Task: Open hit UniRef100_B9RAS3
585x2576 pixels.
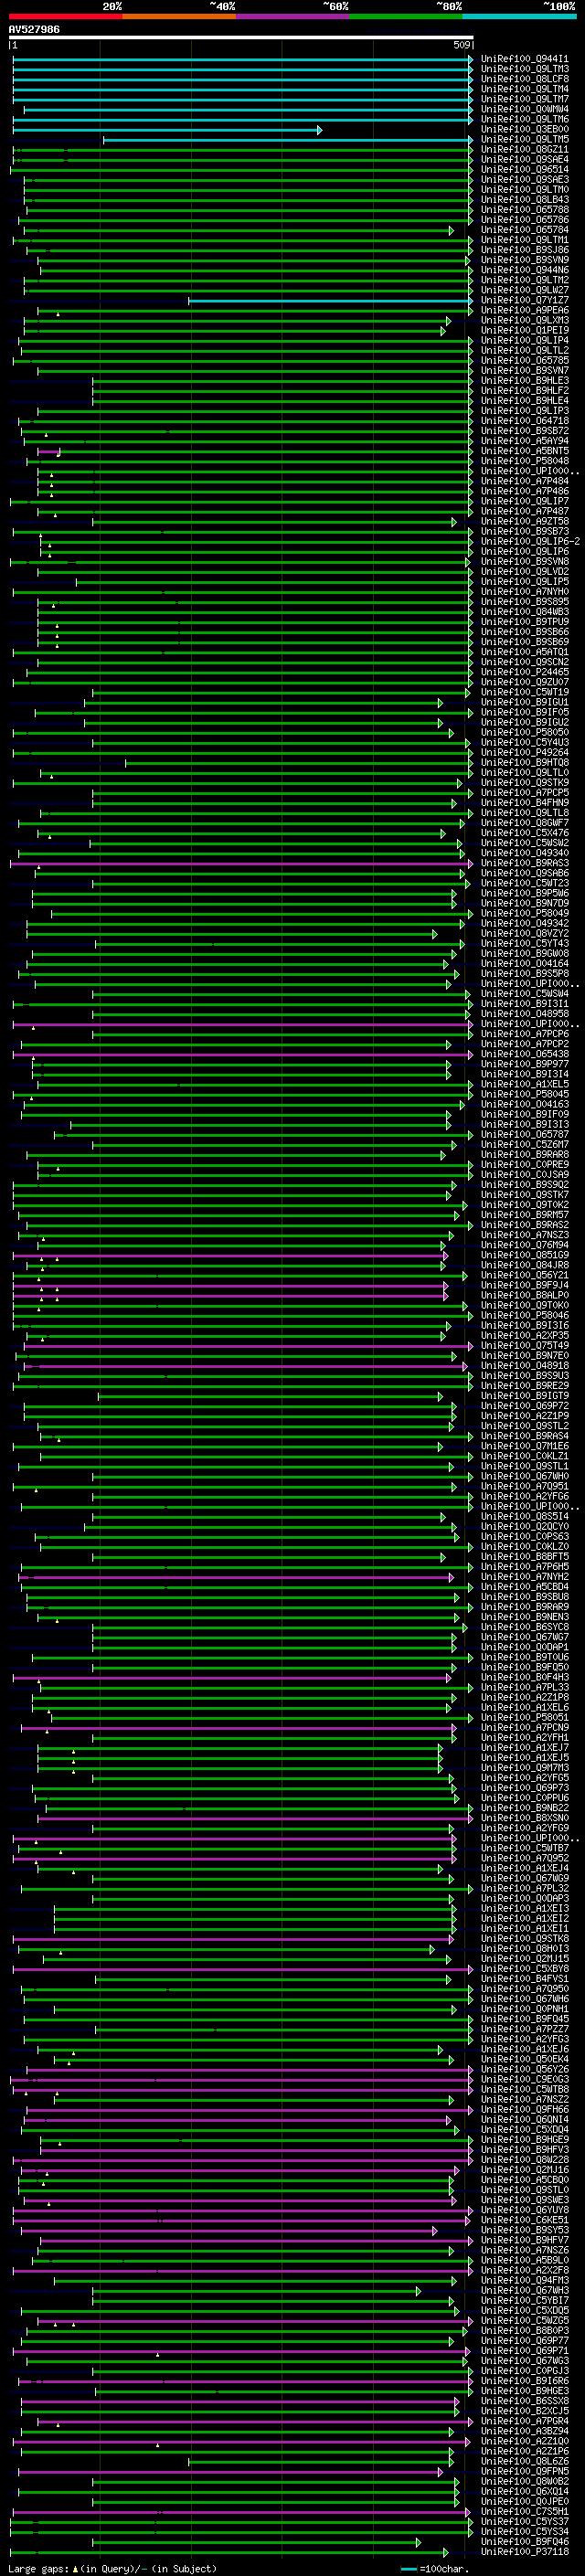Action: pyautogui.click(x=524, y=863)
